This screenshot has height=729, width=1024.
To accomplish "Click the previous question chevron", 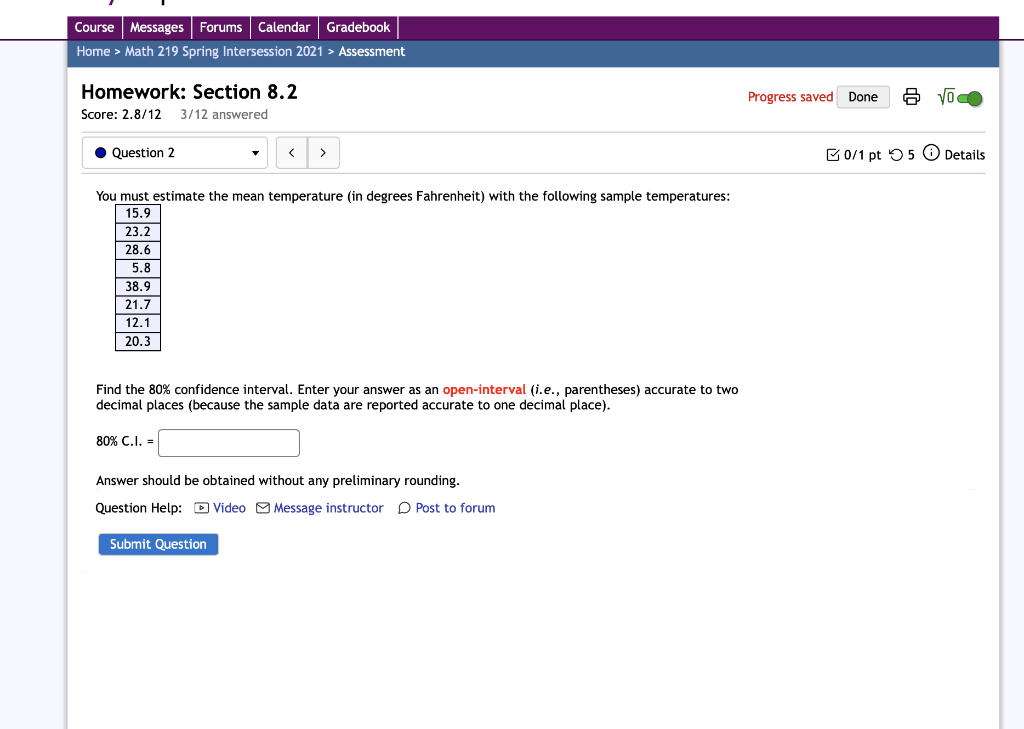I will point(291,152).
